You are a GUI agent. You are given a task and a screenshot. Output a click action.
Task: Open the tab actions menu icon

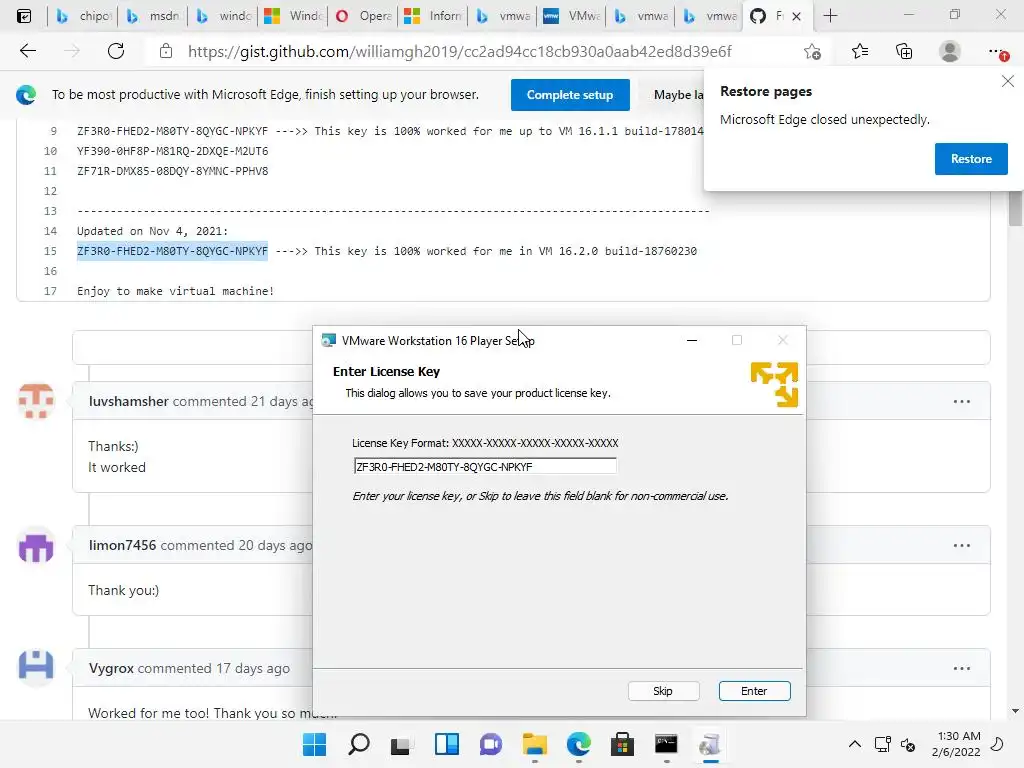click(x=24, y=16)
